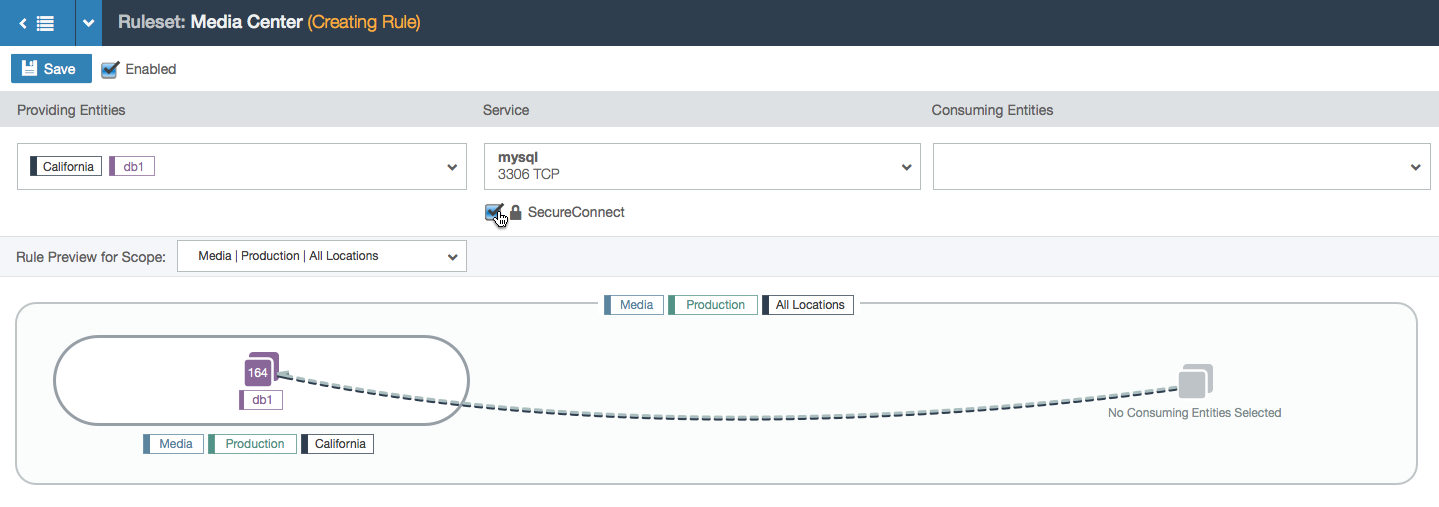Screen dimensions: 1439x507
Task: Uncheck the Enabled checkbox
Action: [110, 69]
